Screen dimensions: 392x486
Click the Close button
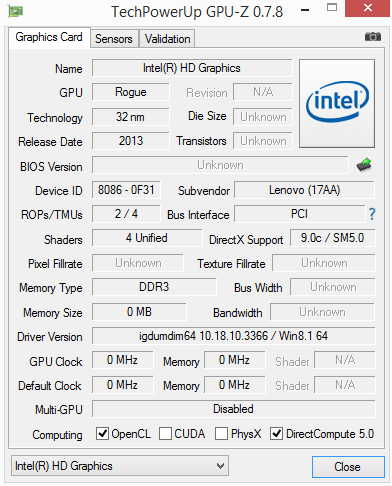pos(348,467)
